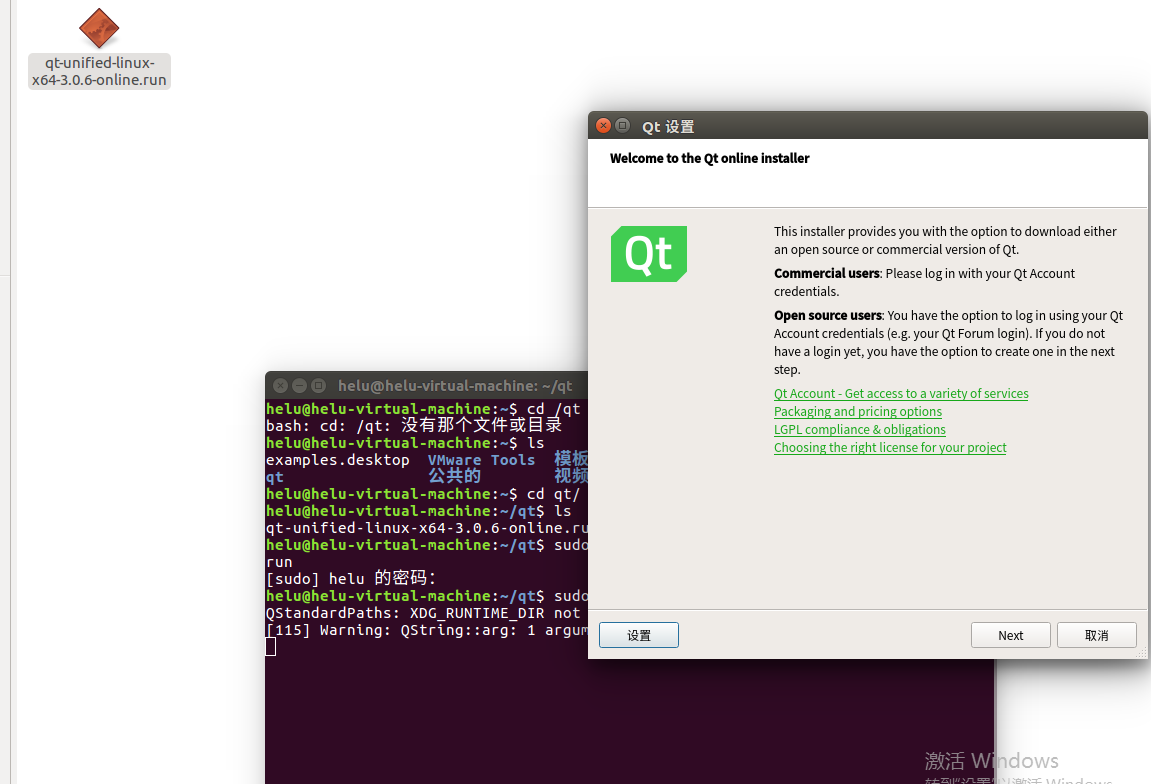Viewport: 1151px width, 784px height.
Task: Click 'Open source users' paragraph in installer
Action: (948, 342)
